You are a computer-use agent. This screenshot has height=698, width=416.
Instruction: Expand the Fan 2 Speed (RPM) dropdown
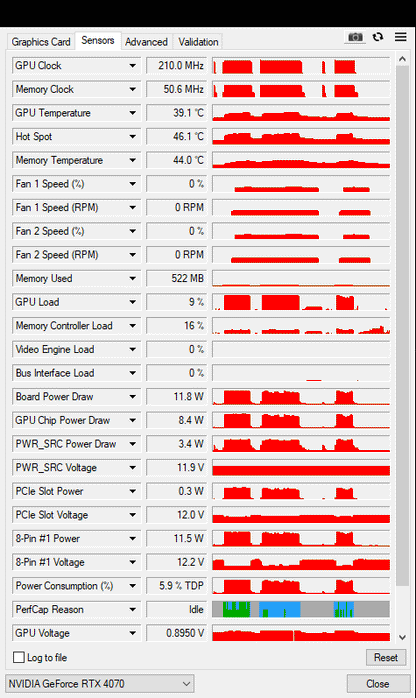tap(133, 255)
